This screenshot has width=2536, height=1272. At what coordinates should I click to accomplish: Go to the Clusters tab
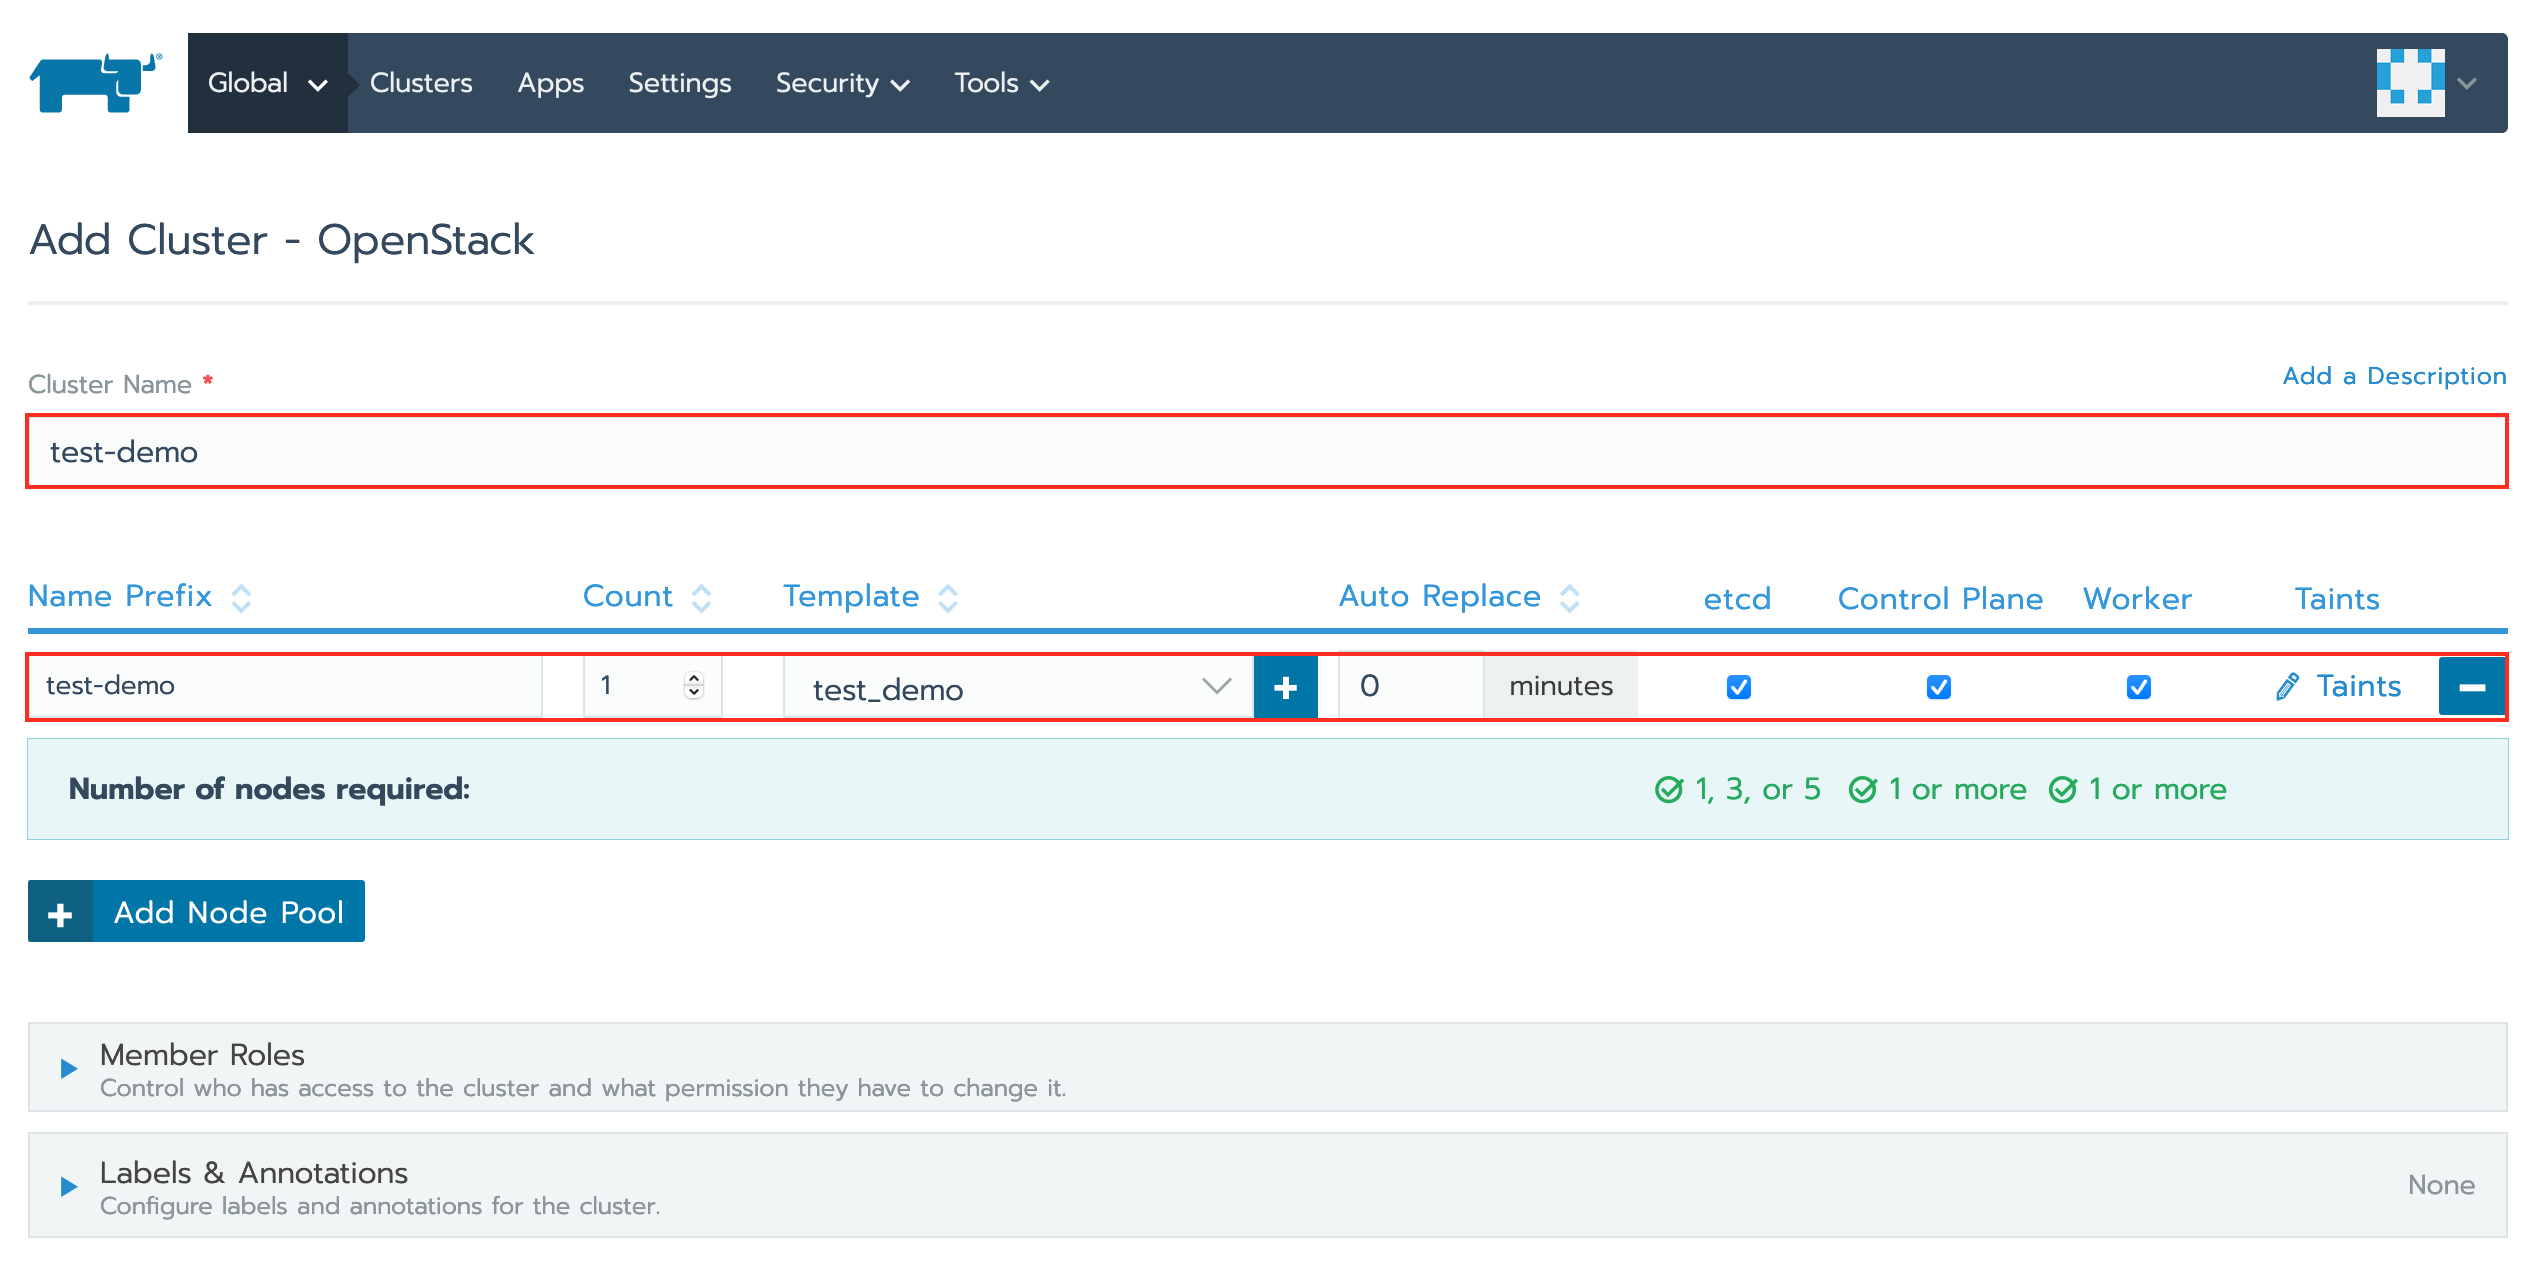coord(421,83)
